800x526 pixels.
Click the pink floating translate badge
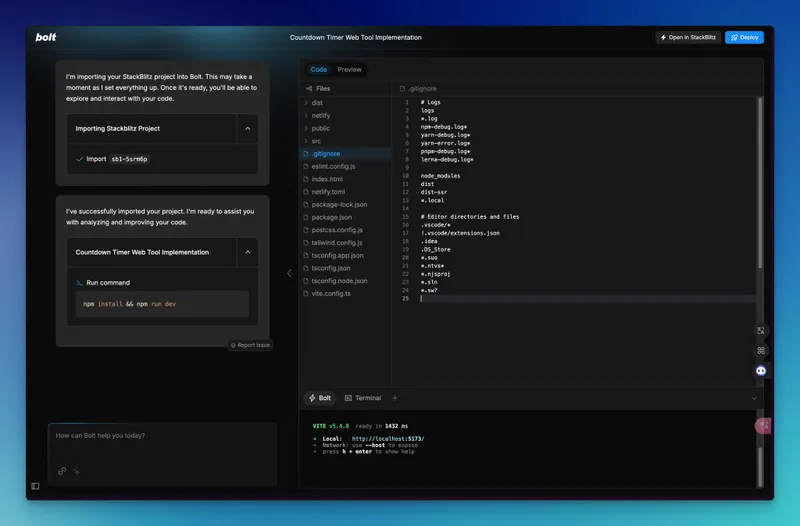(763, 426)
